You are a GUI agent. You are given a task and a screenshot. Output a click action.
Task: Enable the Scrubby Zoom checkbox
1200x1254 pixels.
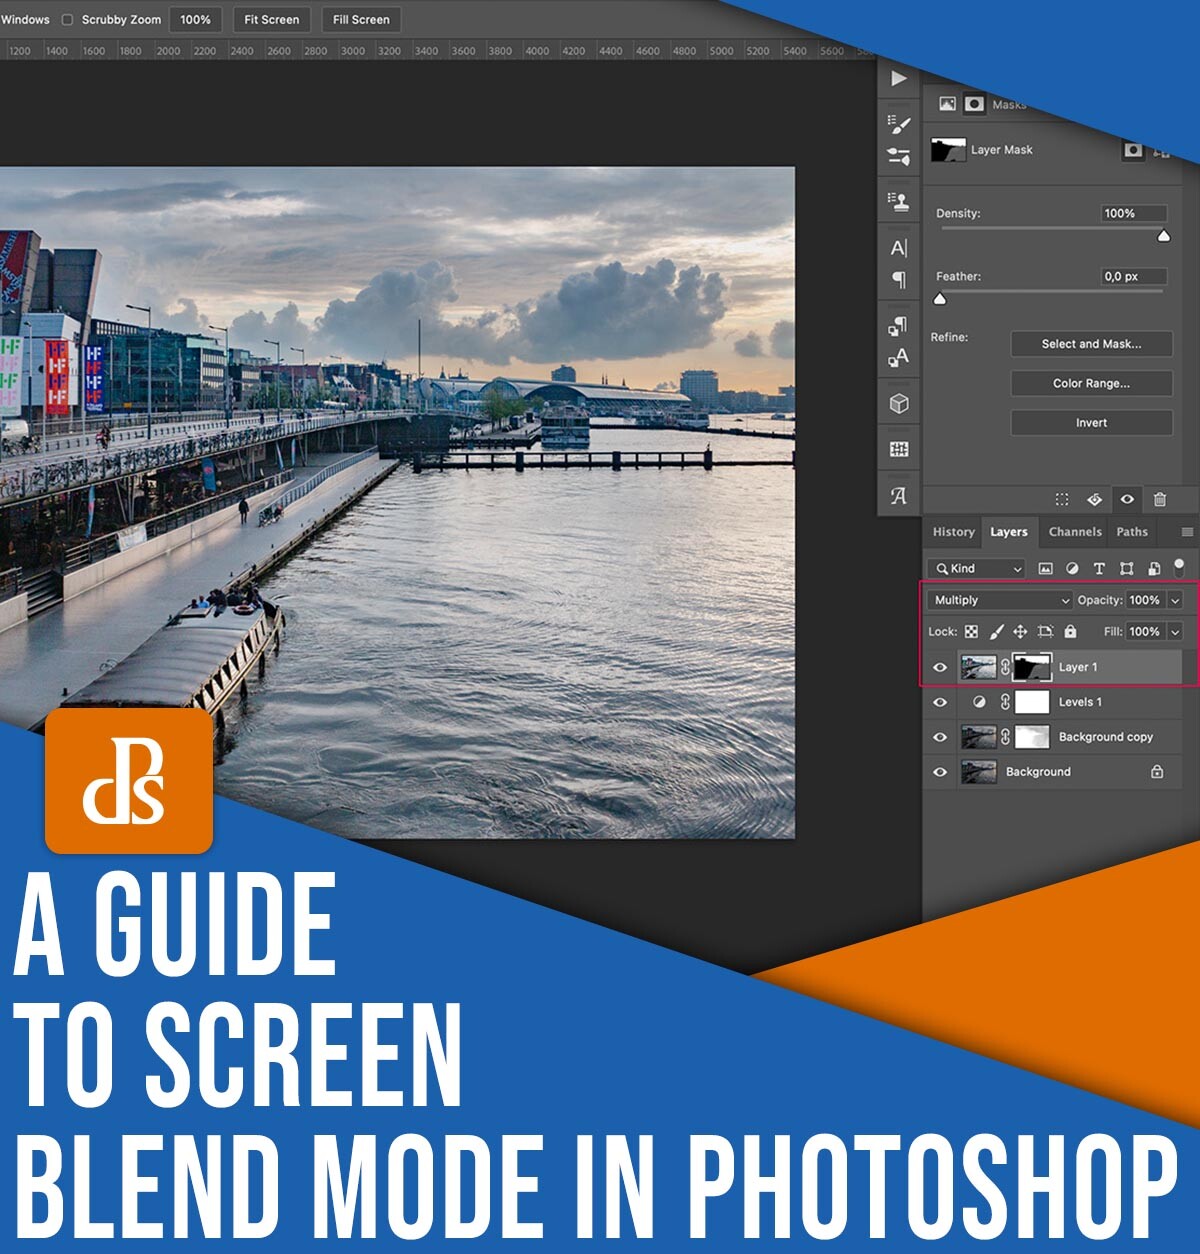tap(66, 19)
